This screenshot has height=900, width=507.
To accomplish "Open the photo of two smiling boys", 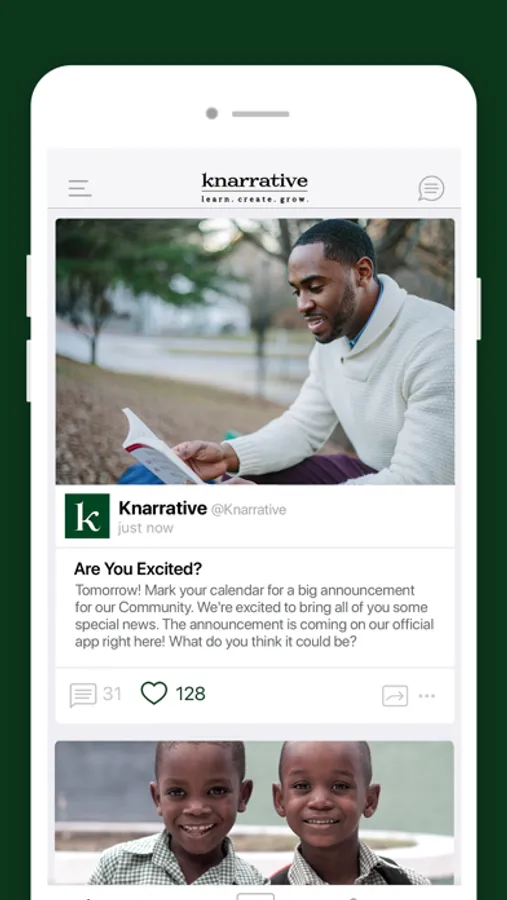I will 254,813.
